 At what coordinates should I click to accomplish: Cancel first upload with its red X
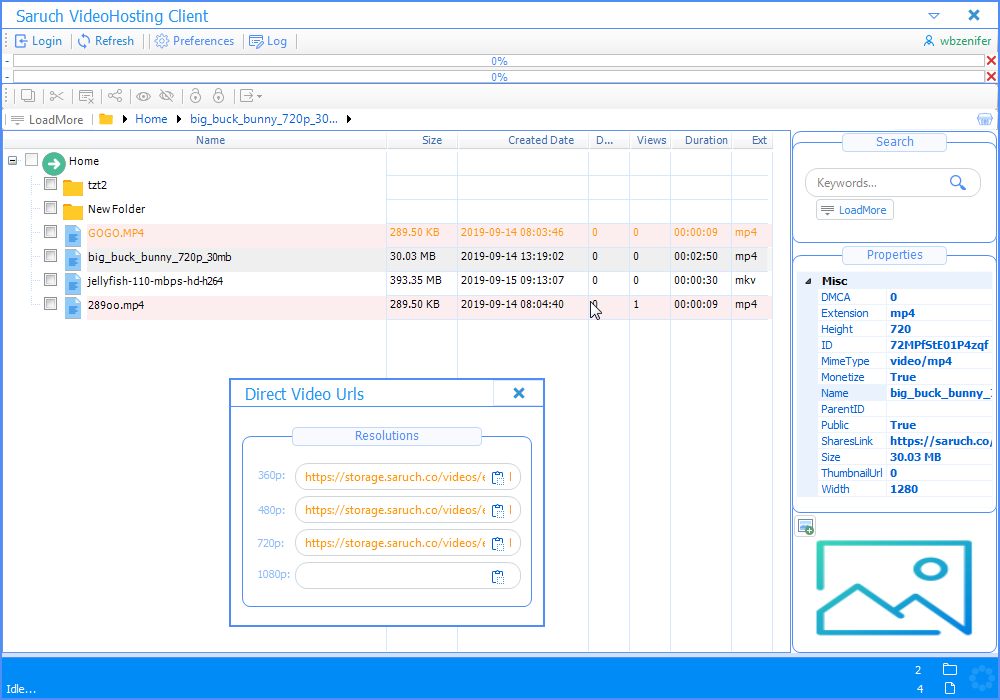pos(991,61)
